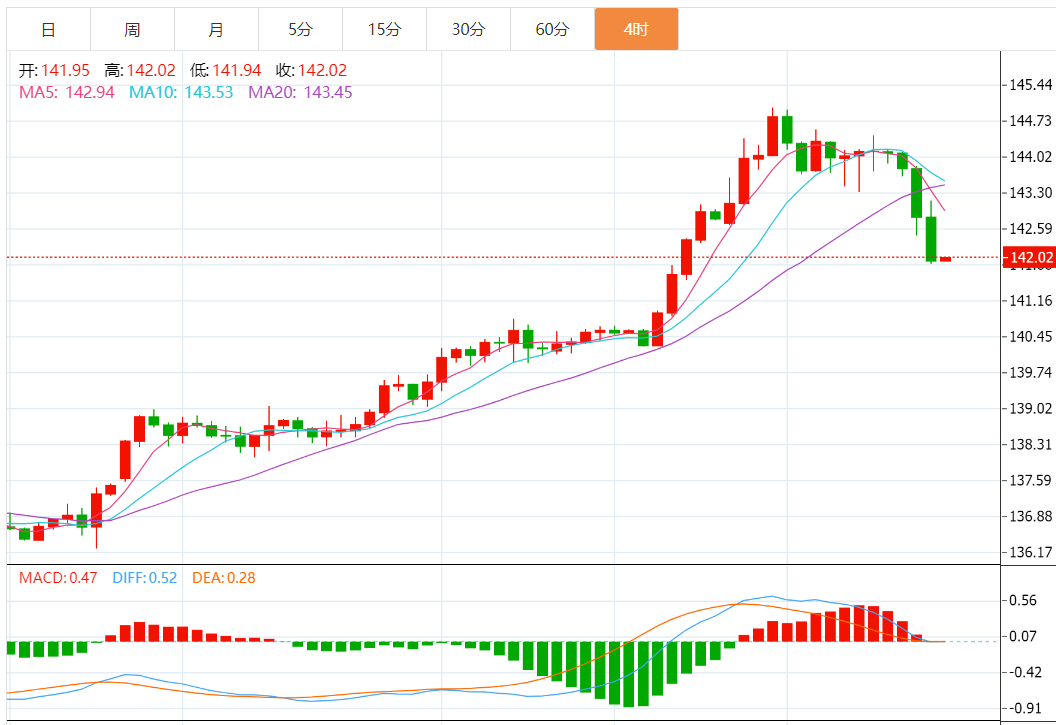1056x725 pixels.
Task: Click the 0.07 MACD axis label
Action: coord(1023,636)
